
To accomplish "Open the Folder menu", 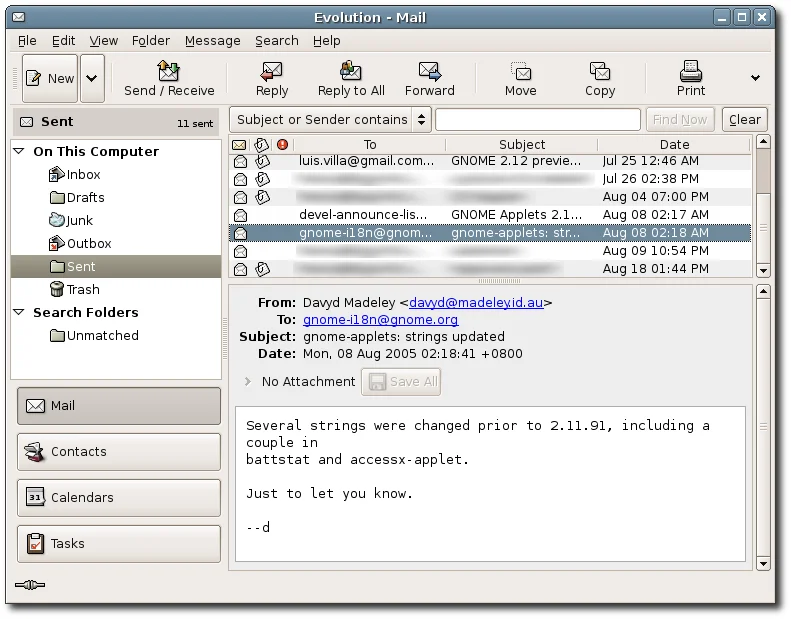I will (x=151, y=40).
